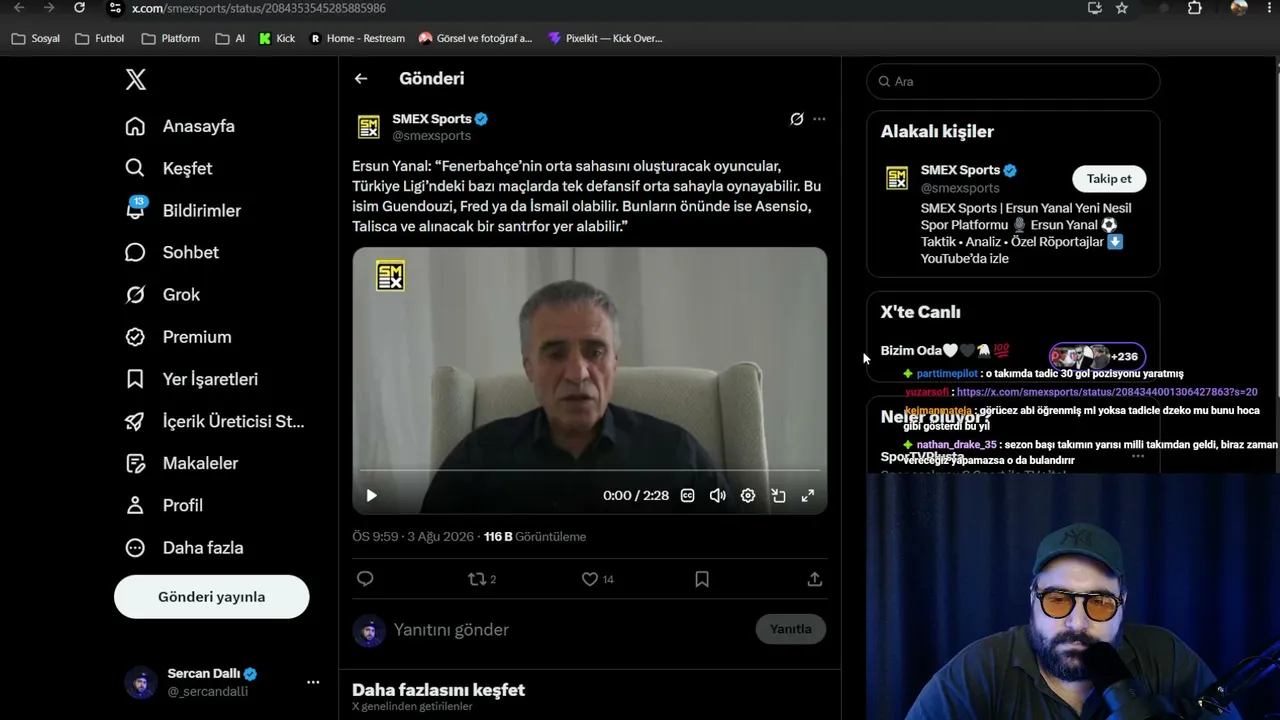The height and width of the screenshot is (720, 1280).
Task: Open the link in yuzarsofi's chat message
Action: click(1107, 392)
